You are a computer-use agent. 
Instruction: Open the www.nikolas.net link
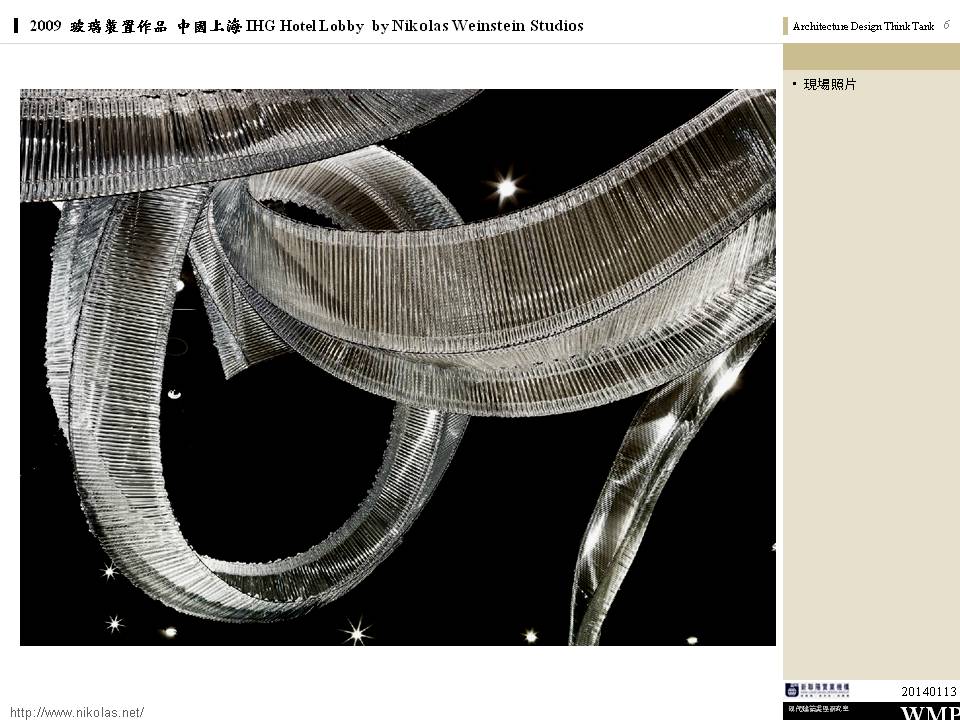[x=77, y=712]
